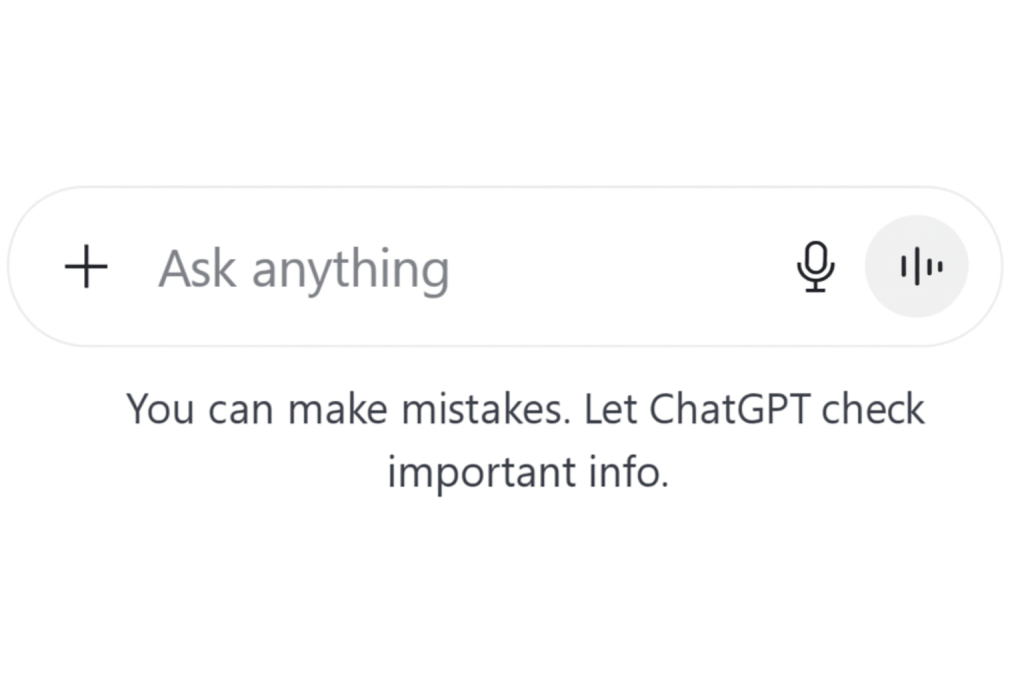
Task: Click the 'important info.' text line
Action: coord(527,471)
